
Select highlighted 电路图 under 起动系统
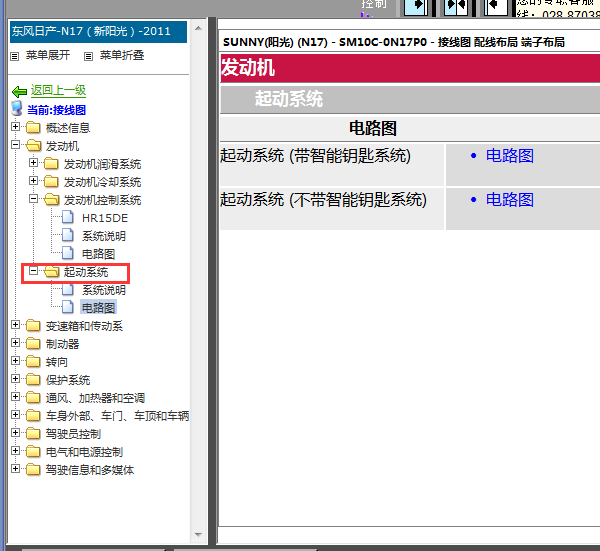click(98, 308)
